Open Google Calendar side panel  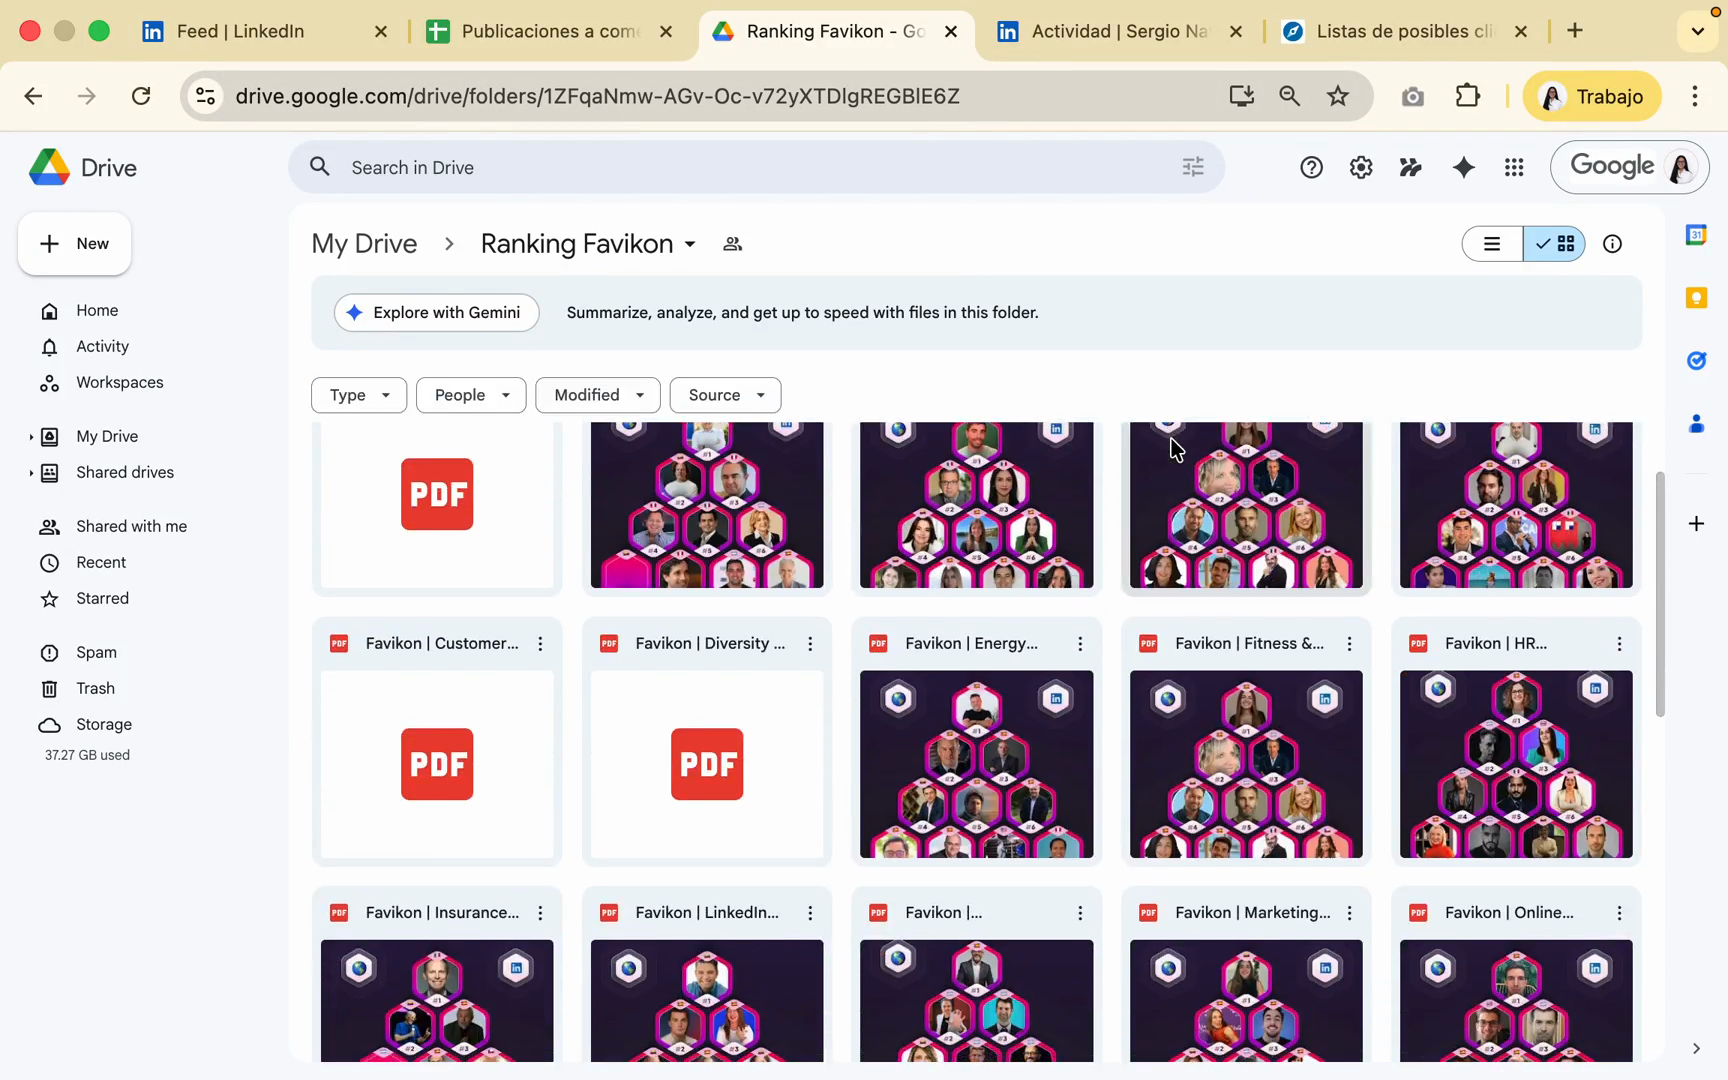pos(1696,236)
